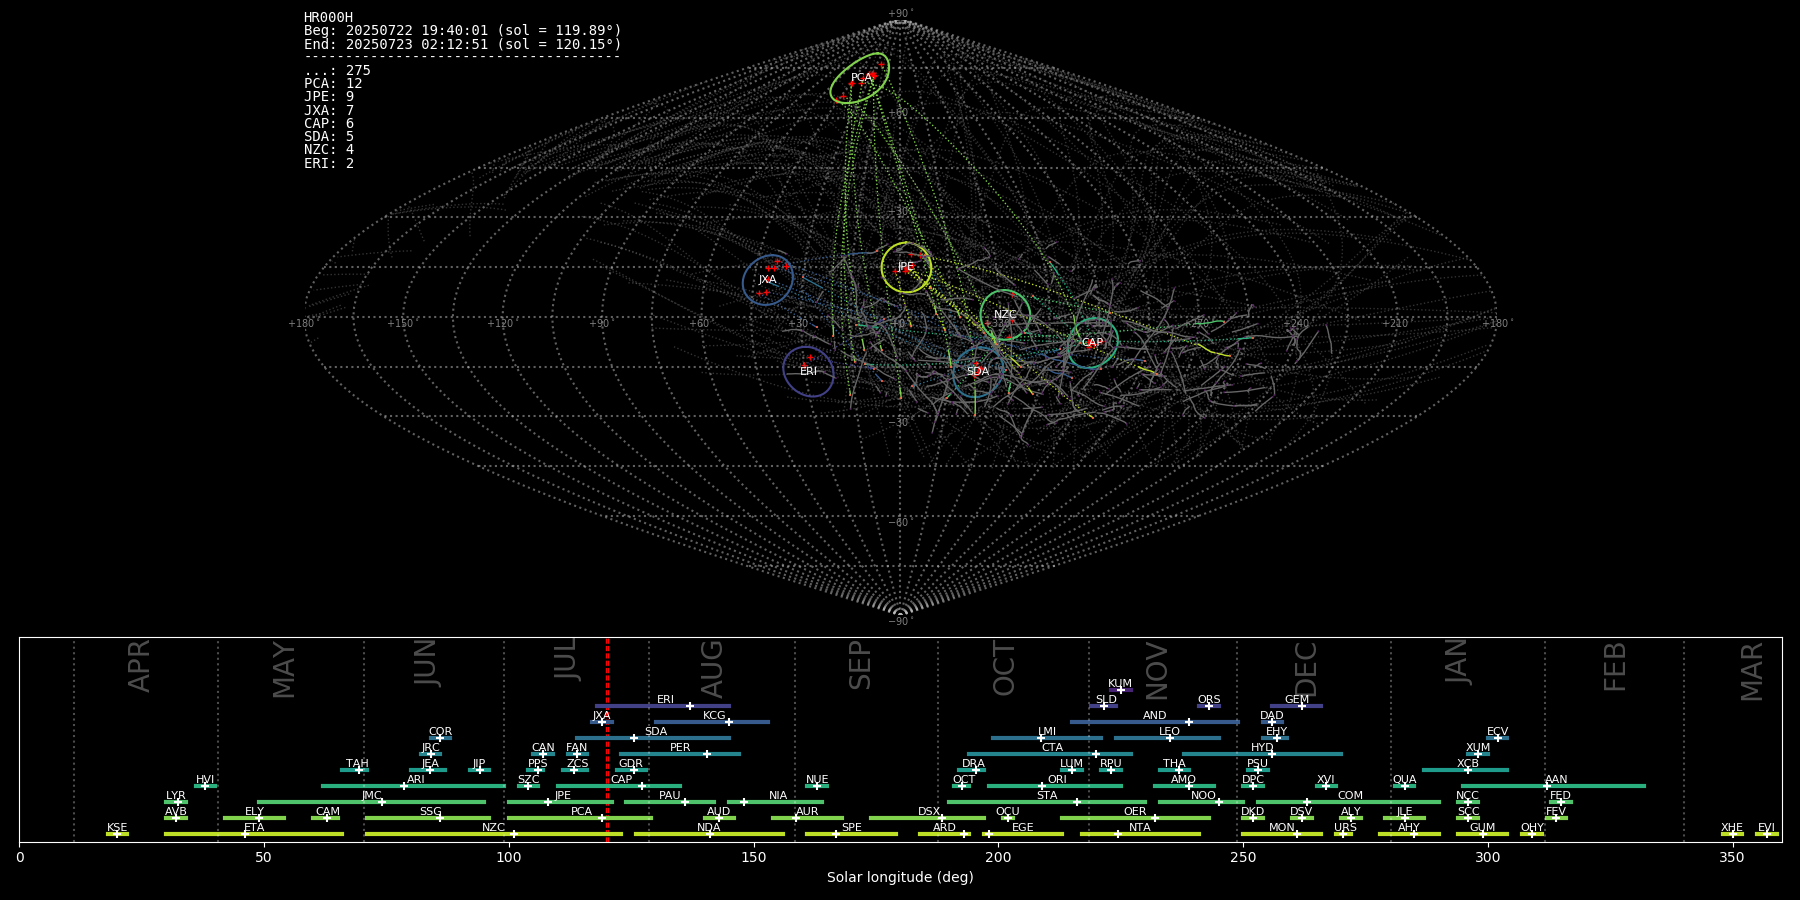Click the SSG shower bar in the timeline
The width and height of the screenshot is (1800, 900).
tap(428, 818)
